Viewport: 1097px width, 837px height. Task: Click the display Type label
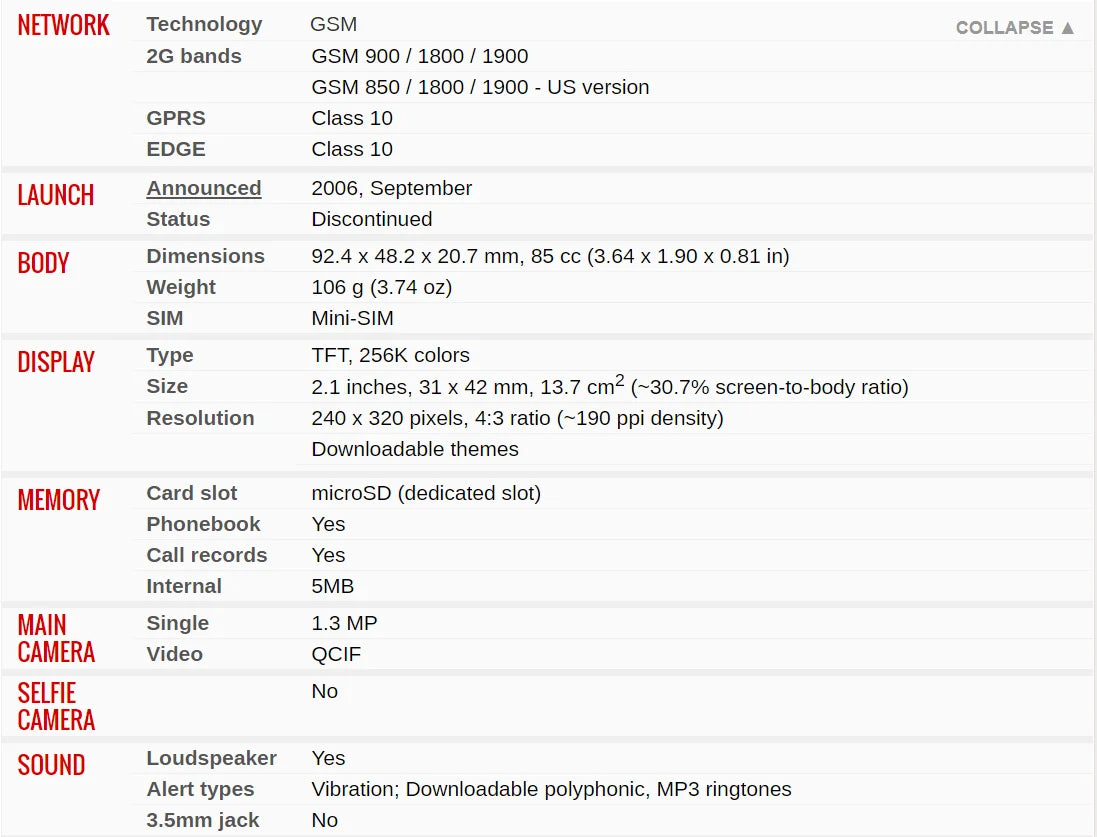(170, 355)
